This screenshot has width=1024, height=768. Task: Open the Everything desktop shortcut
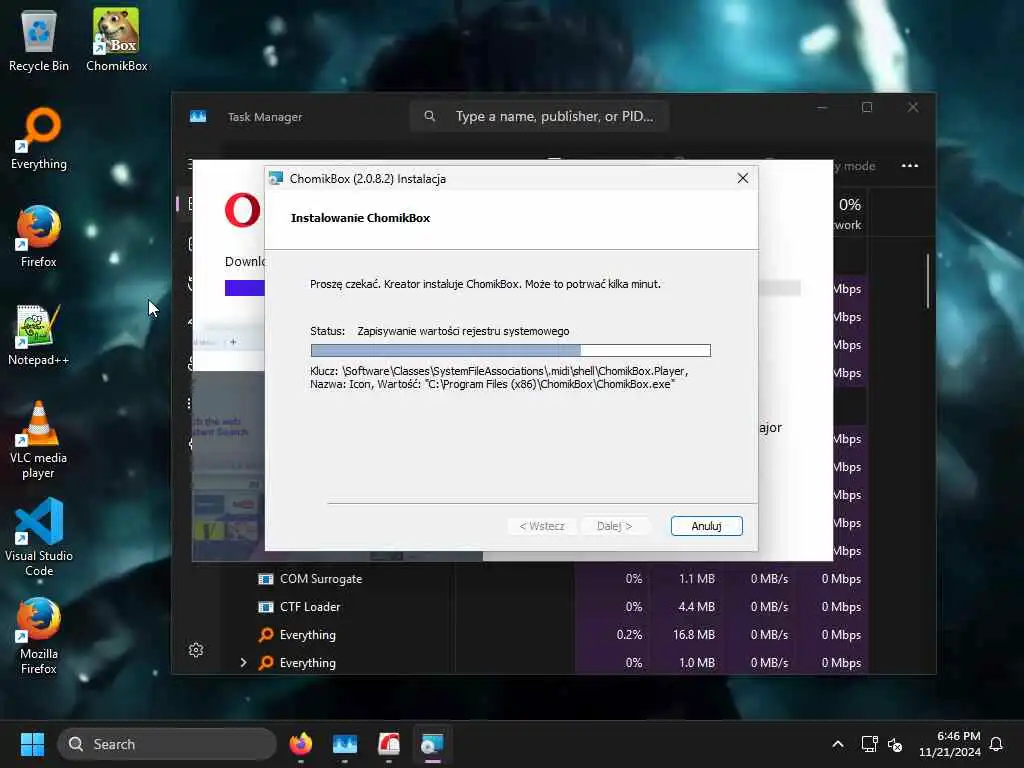(39, 139)
